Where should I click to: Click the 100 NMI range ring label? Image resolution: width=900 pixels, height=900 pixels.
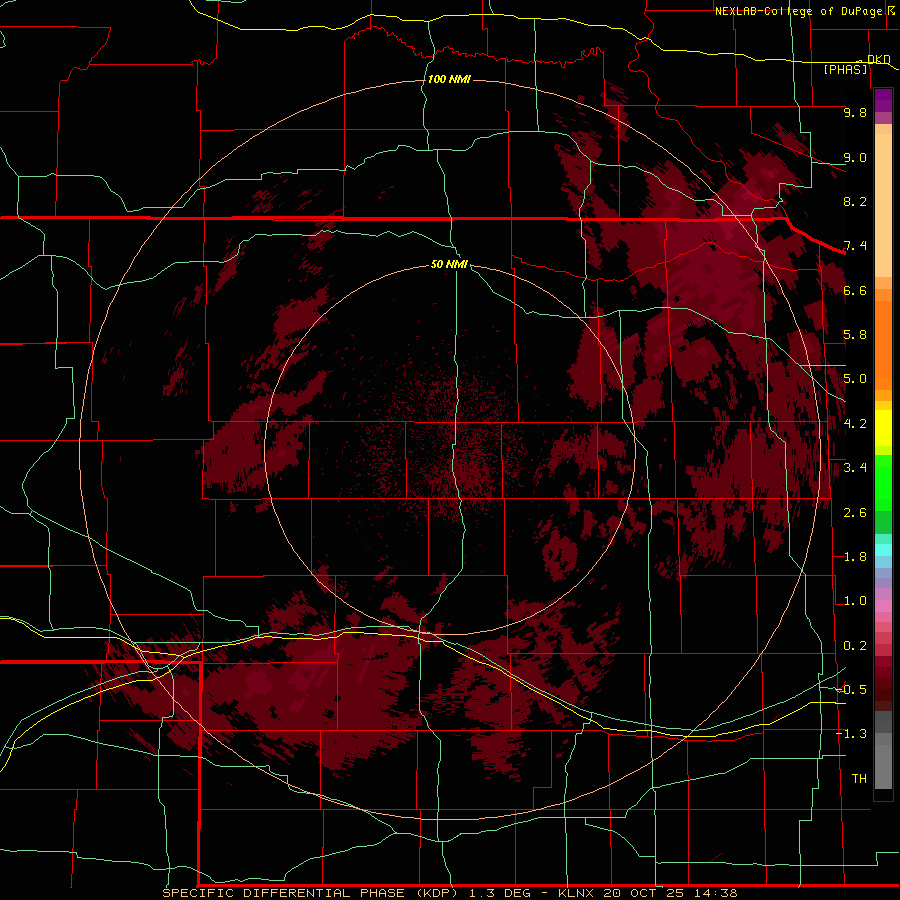(449, 79)
